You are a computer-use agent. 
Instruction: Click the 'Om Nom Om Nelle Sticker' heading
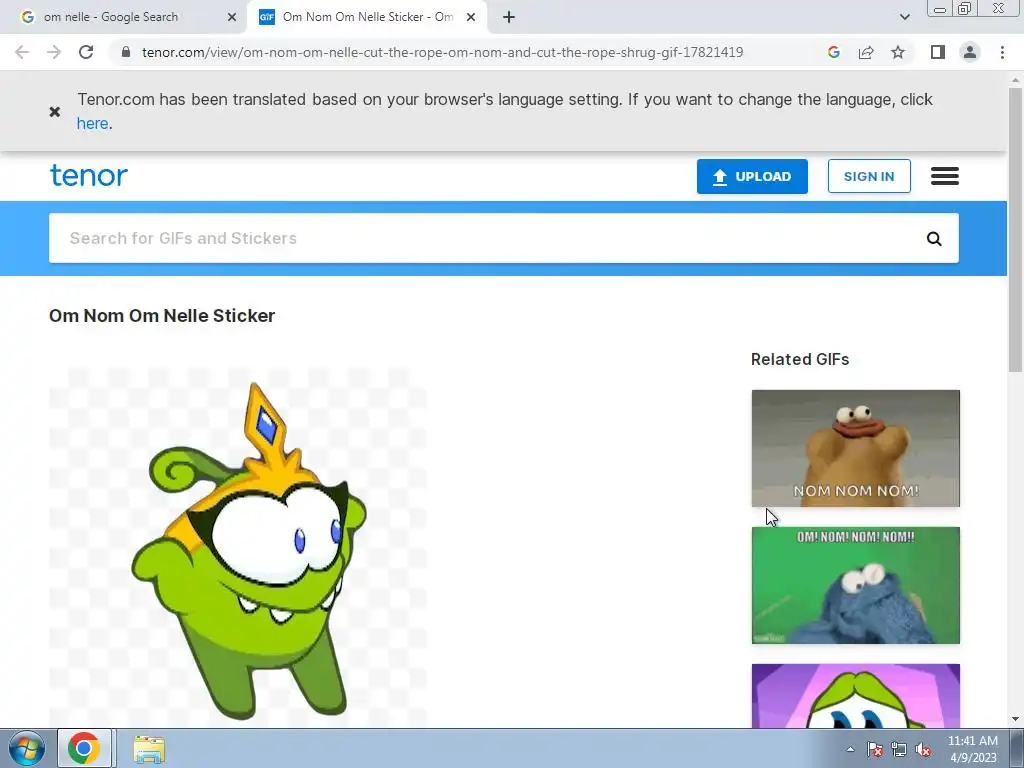[162, 315]
